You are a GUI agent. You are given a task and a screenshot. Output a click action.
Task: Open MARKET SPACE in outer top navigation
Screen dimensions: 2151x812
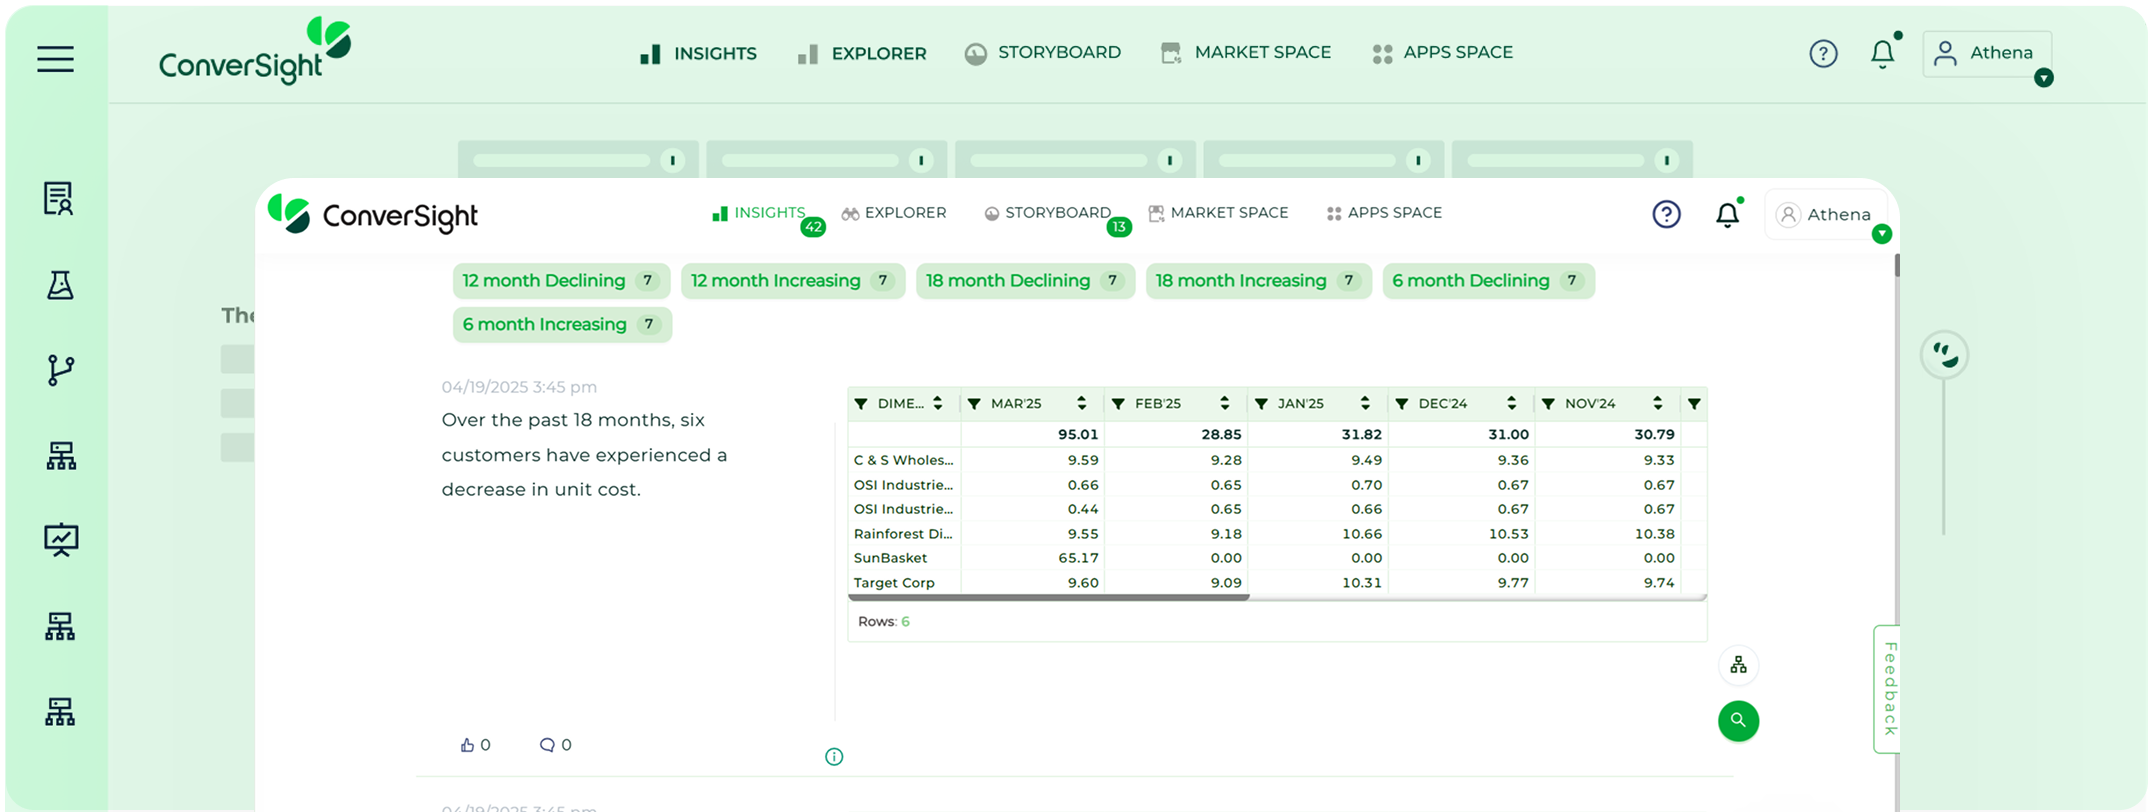click(x=1246, y=53)
